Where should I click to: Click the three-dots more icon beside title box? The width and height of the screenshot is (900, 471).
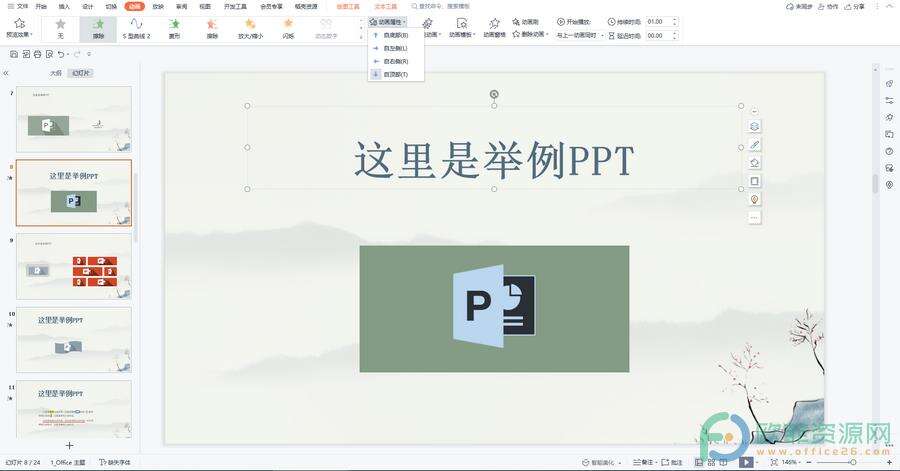[754, 217]
